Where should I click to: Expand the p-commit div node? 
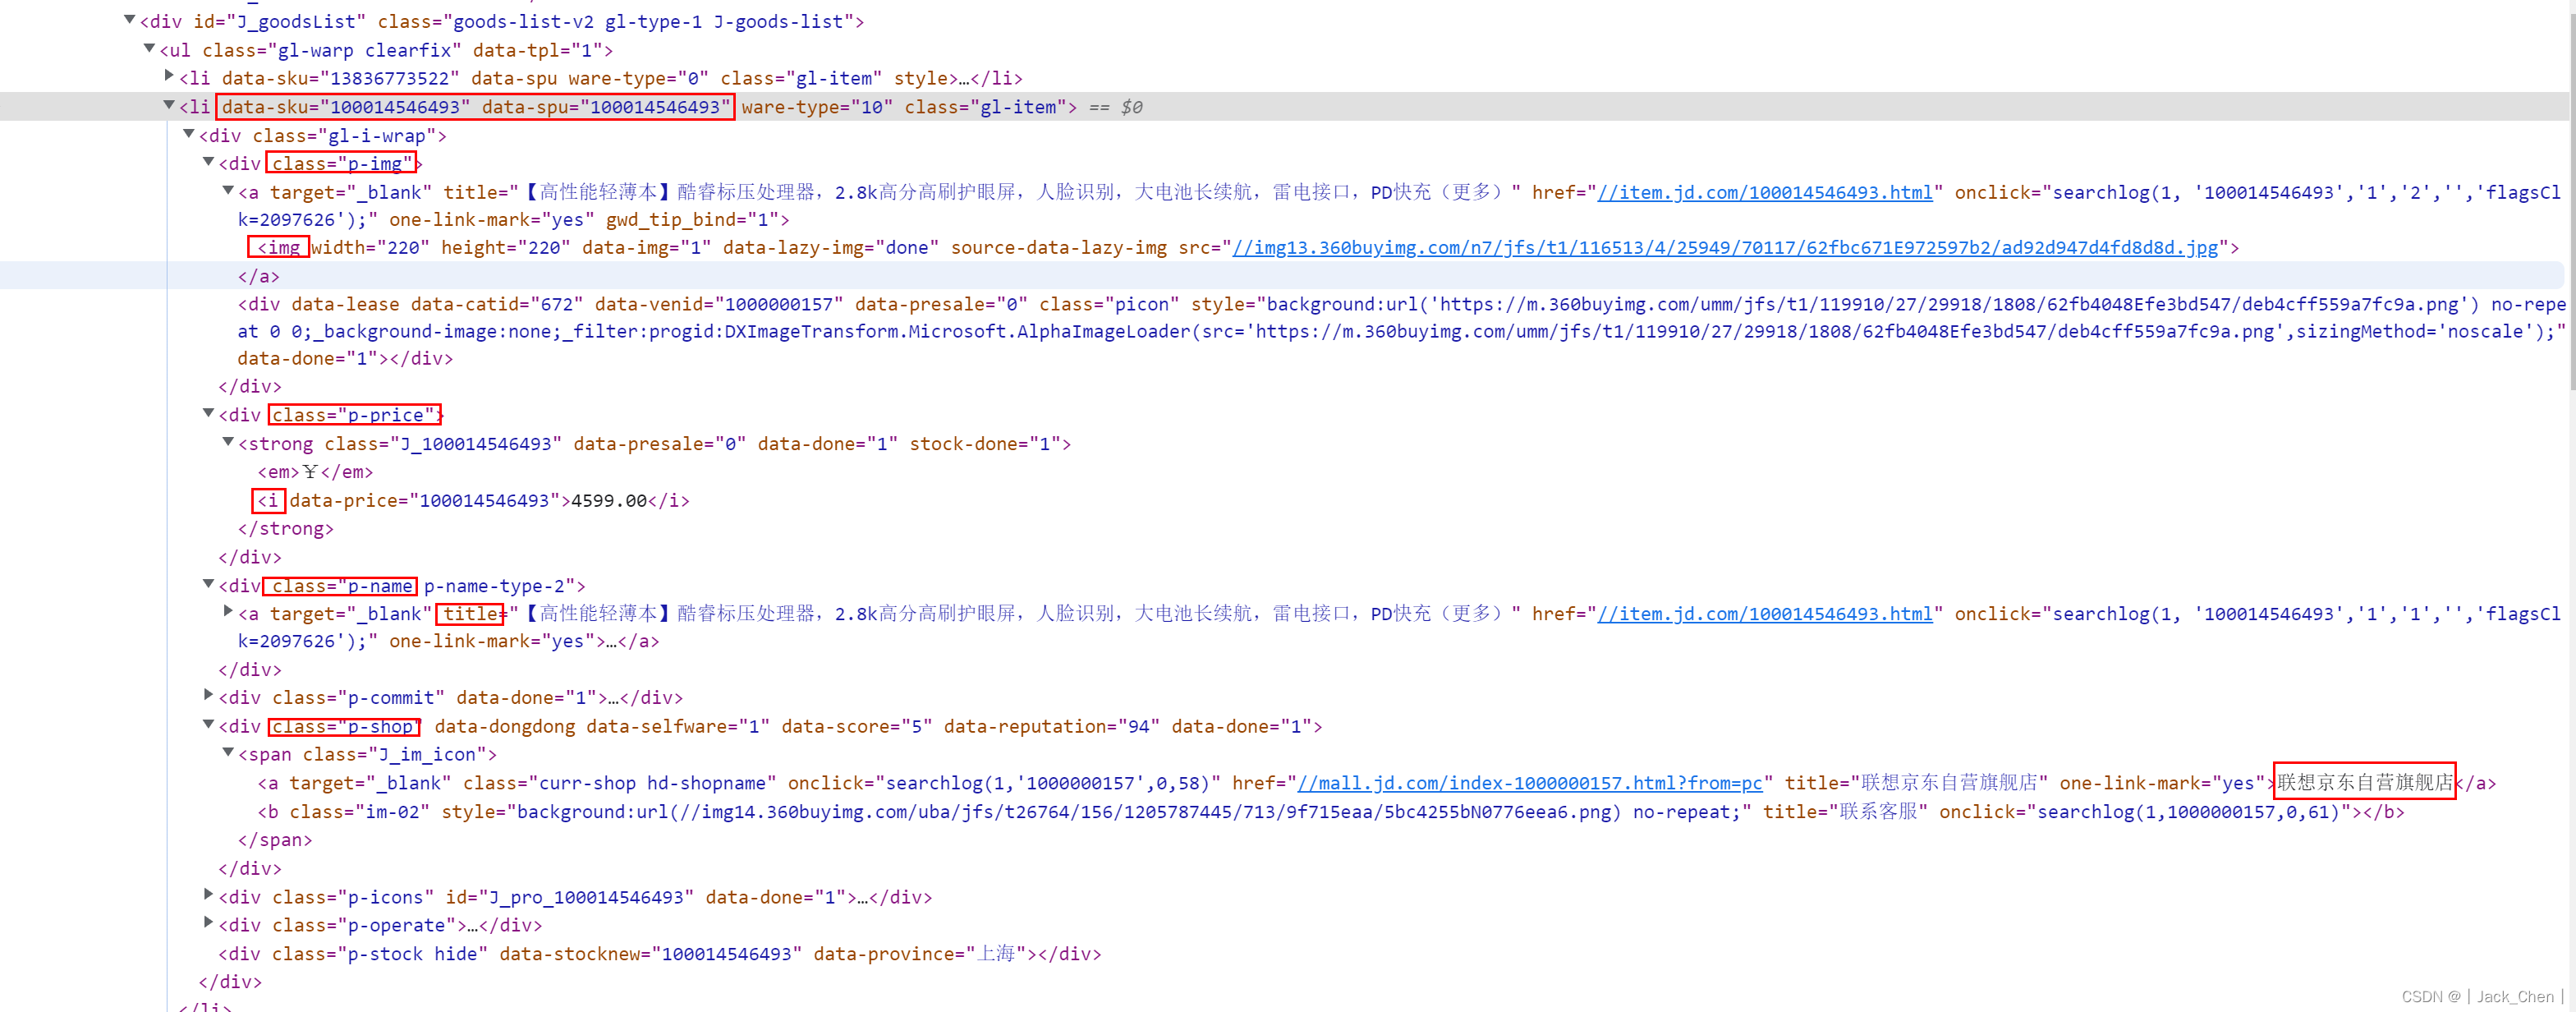point(208,694)
